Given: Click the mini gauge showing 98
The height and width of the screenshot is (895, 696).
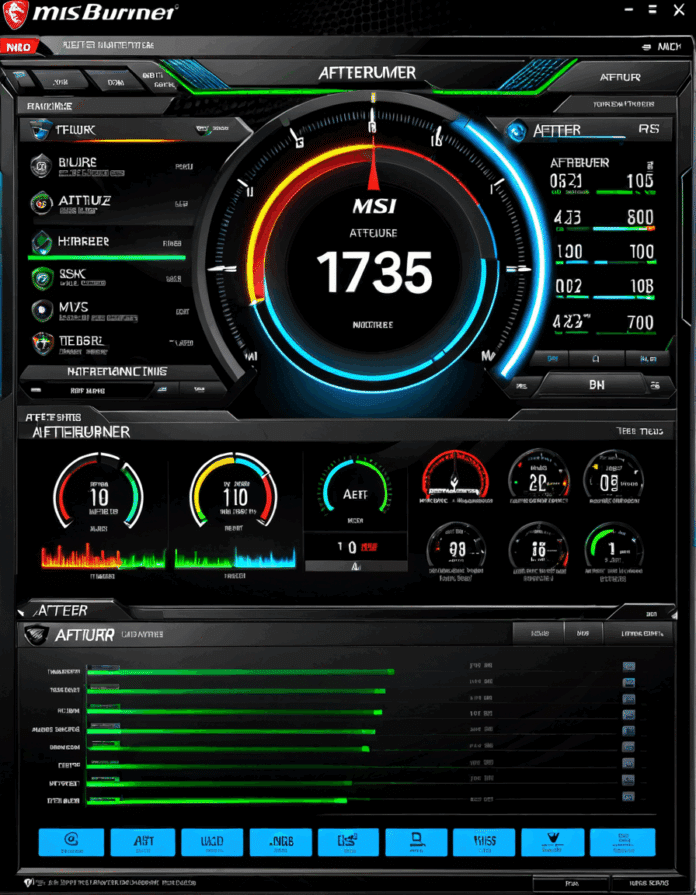Looking at the screenshot, I should (x=456, y=550).
